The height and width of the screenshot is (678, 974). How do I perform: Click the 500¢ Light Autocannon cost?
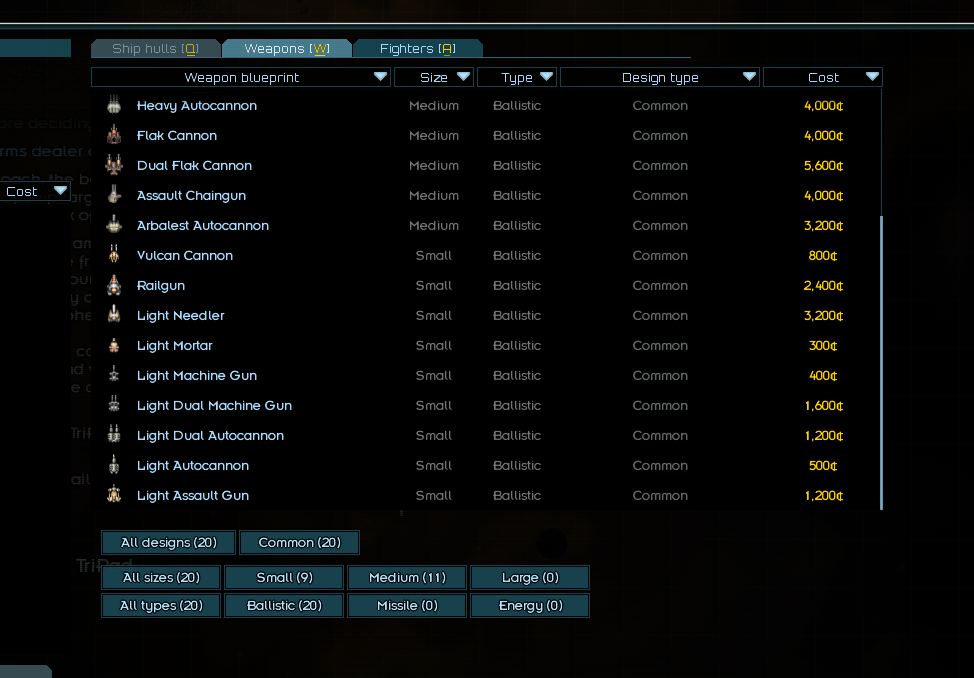tap(823, 465)
